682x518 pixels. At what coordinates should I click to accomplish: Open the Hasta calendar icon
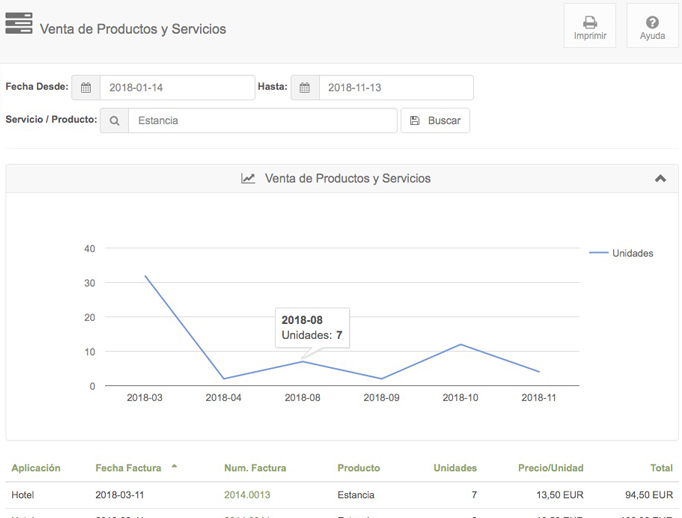(305, 88)
